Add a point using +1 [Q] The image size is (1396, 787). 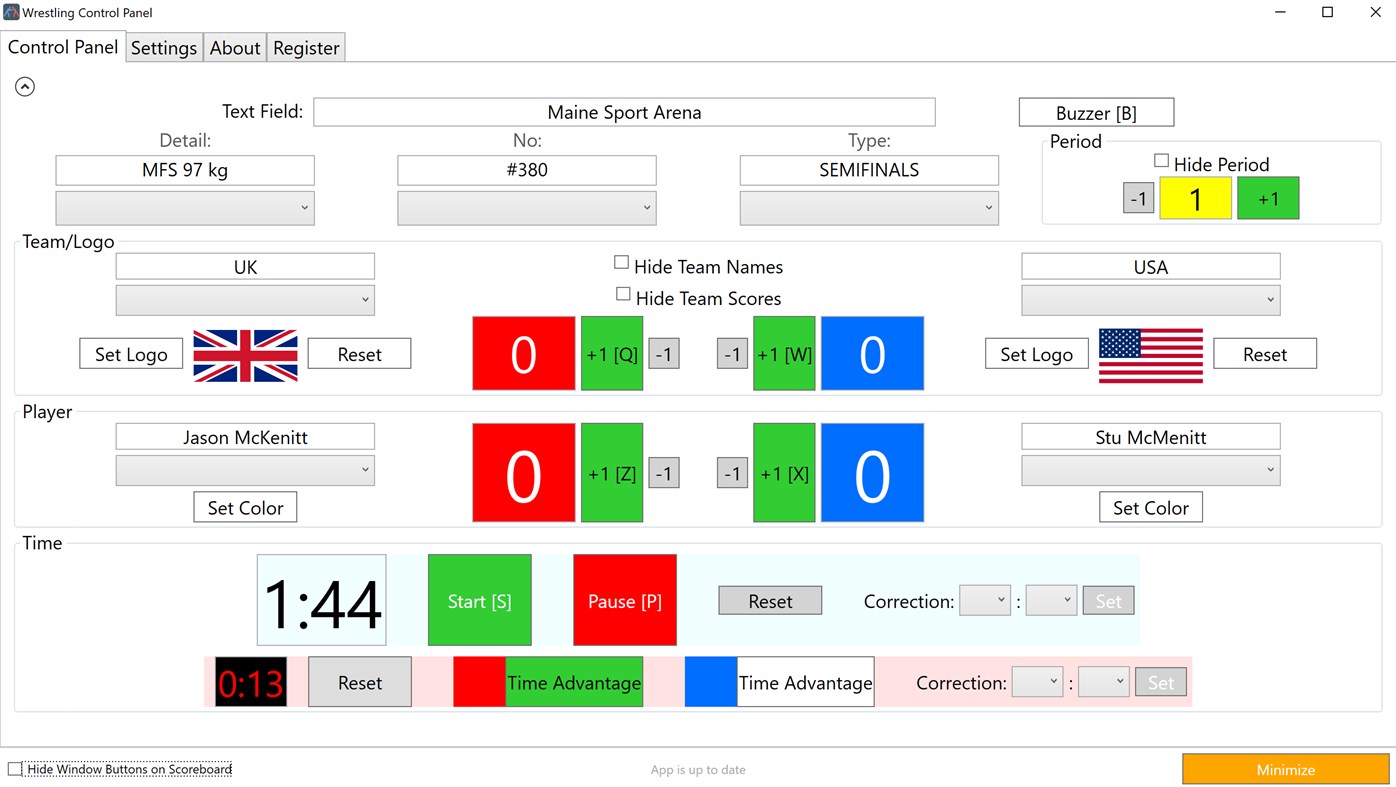[x=611, y=353]
